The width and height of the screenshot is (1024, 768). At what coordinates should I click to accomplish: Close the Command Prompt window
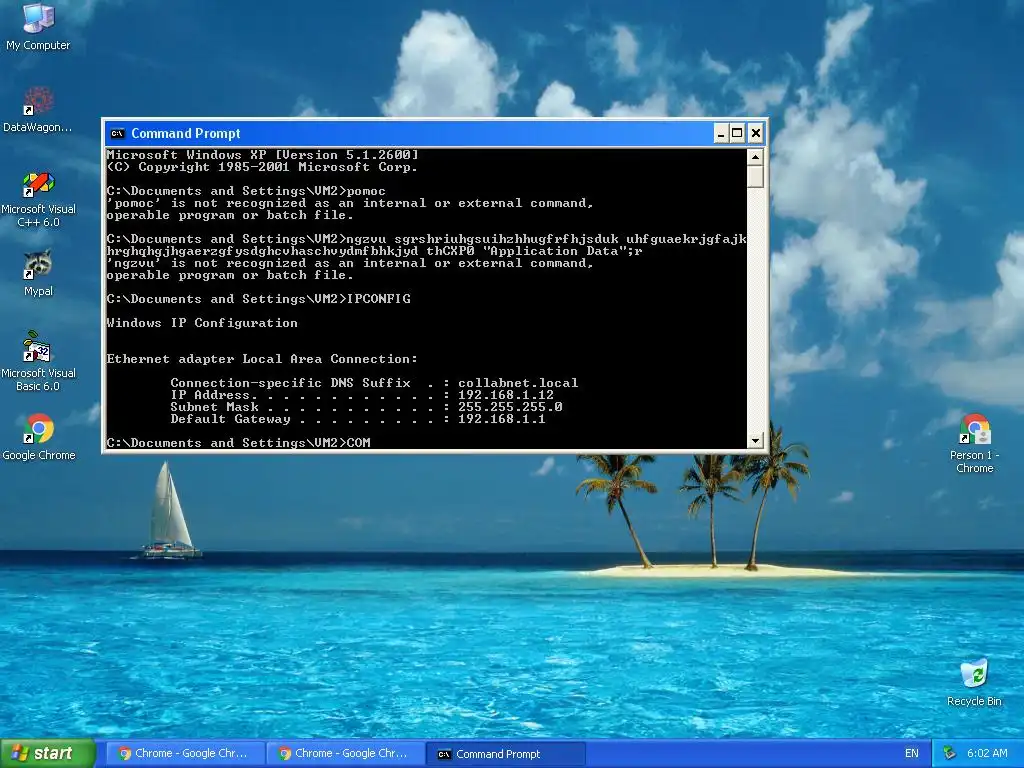click(x=756, y=134)
